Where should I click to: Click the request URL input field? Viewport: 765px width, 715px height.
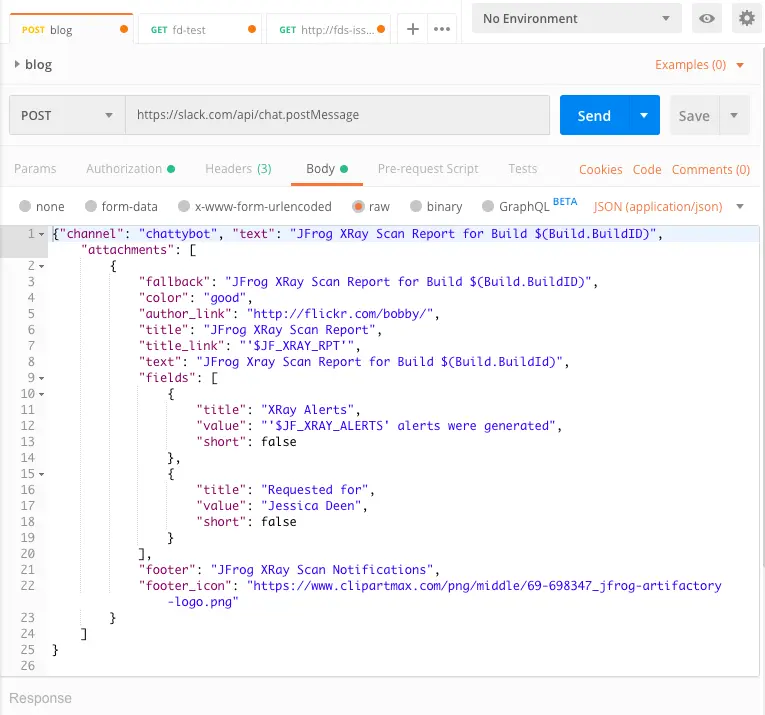pos(338,115)
